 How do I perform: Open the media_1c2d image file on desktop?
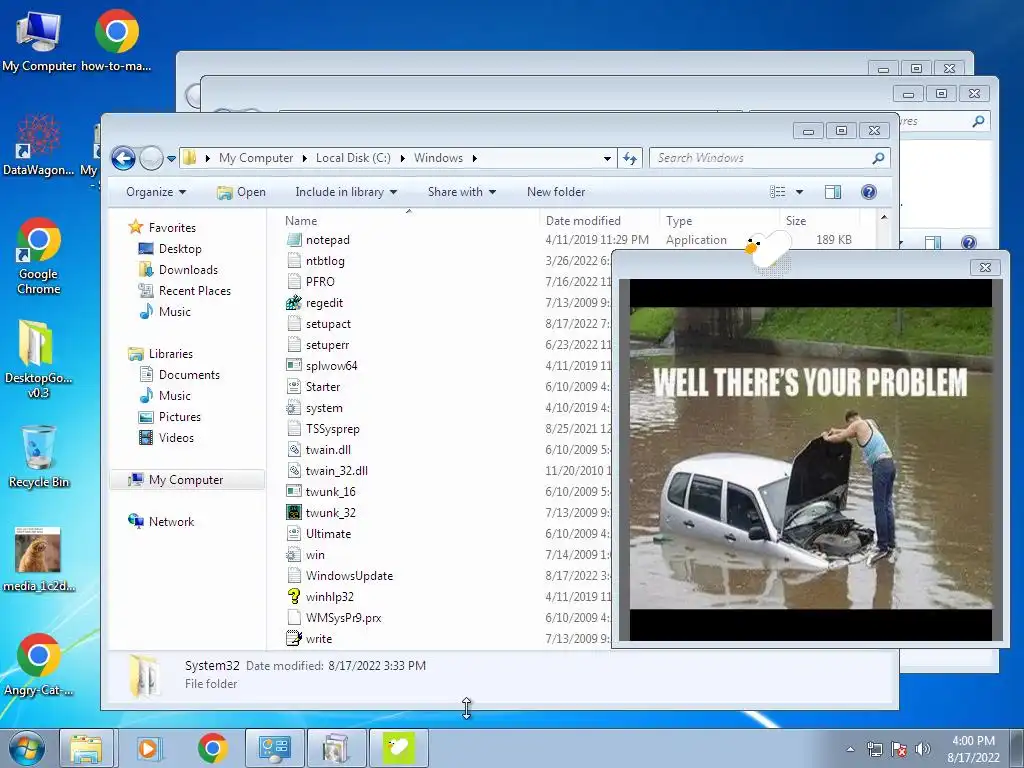[x=39, y=559]
